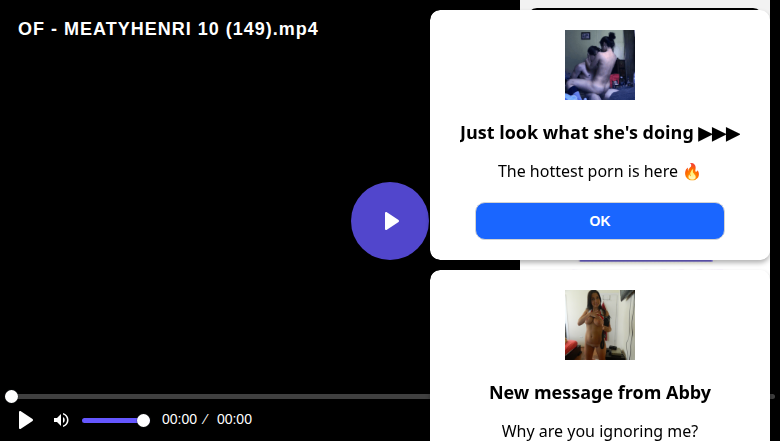Click "New message from Abby" heading
The width and height of the screenshot is (780, 441).
pyautogui.click(x=600, y=392)
